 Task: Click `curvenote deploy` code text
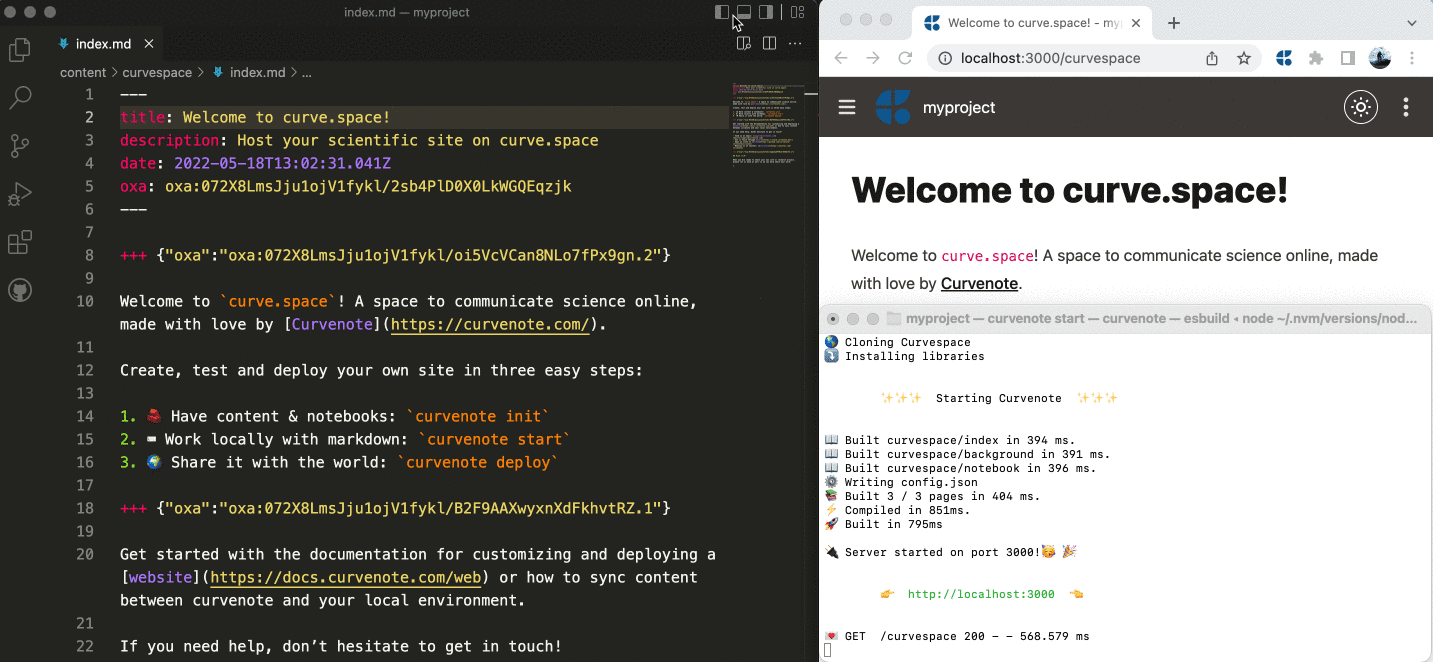click(x=478, y=462)
